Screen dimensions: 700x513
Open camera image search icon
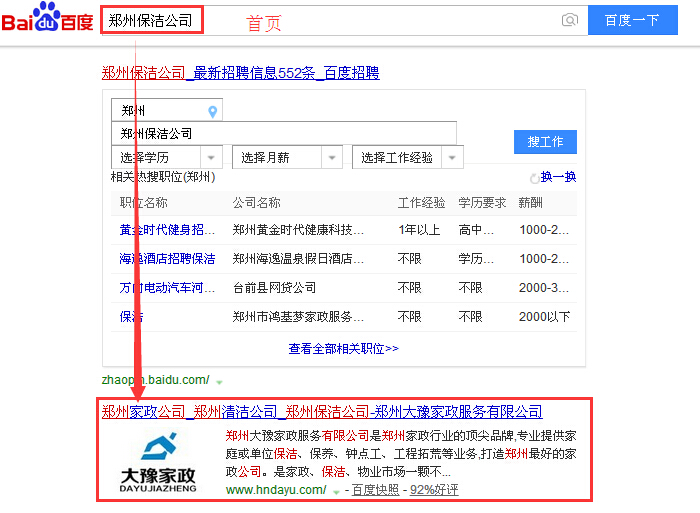pyautogui.click(x=570, y=20)
